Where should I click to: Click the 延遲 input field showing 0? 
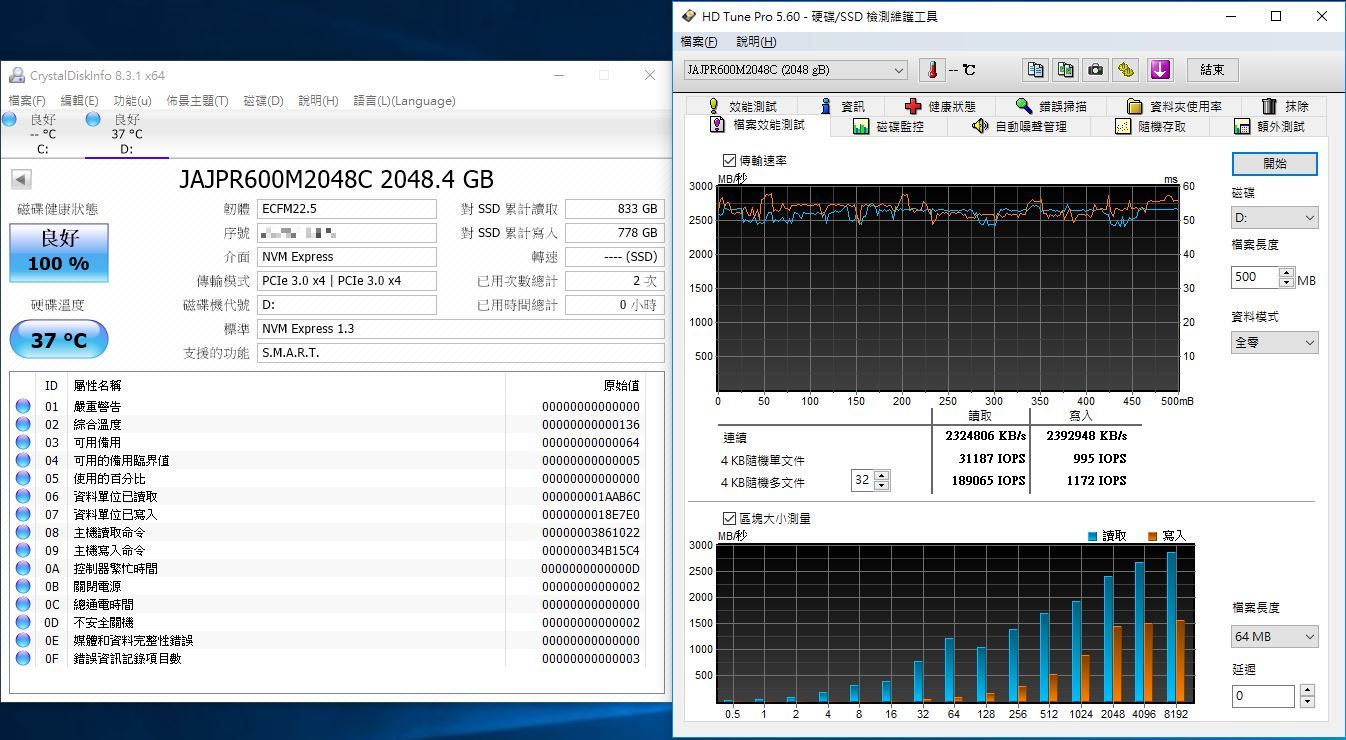[1265, 696]
